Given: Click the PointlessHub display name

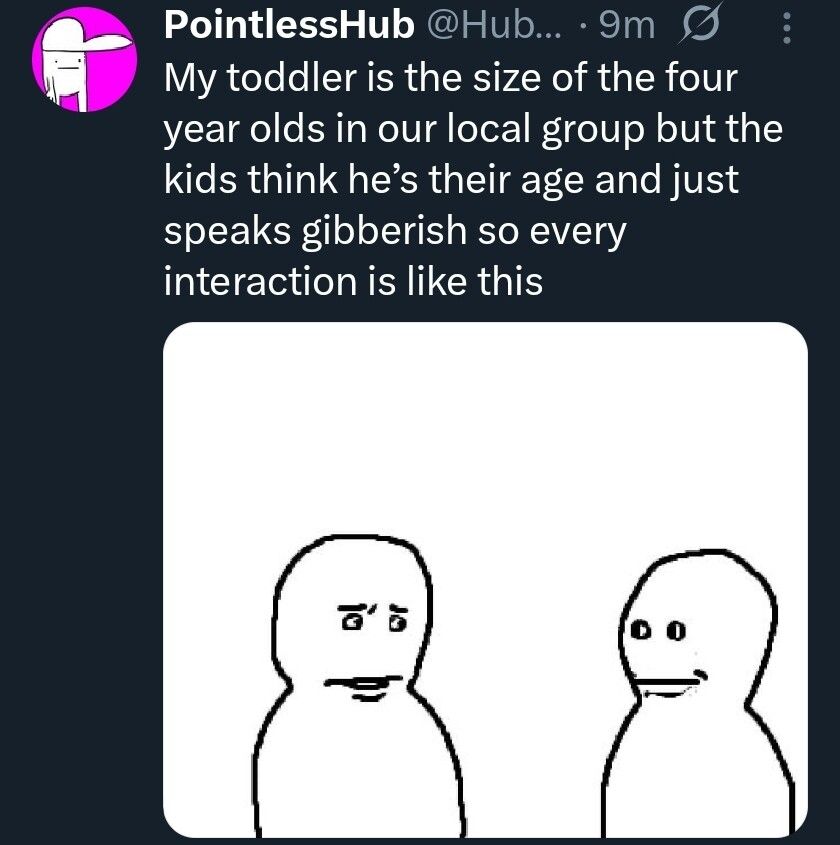Looking at the screenshot, I should pos(288,29).
